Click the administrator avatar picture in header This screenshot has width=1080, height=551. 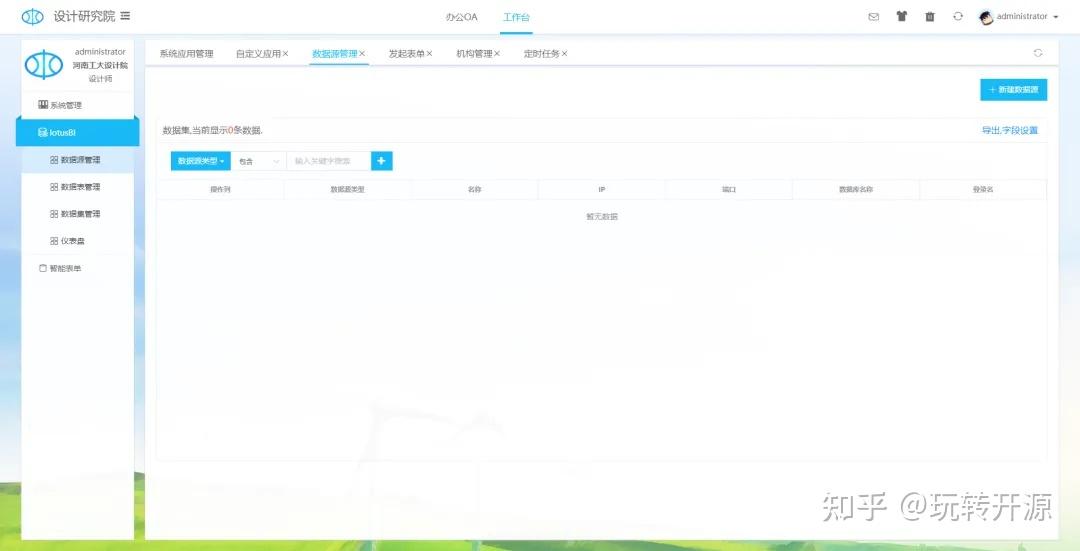pos(986,17)
